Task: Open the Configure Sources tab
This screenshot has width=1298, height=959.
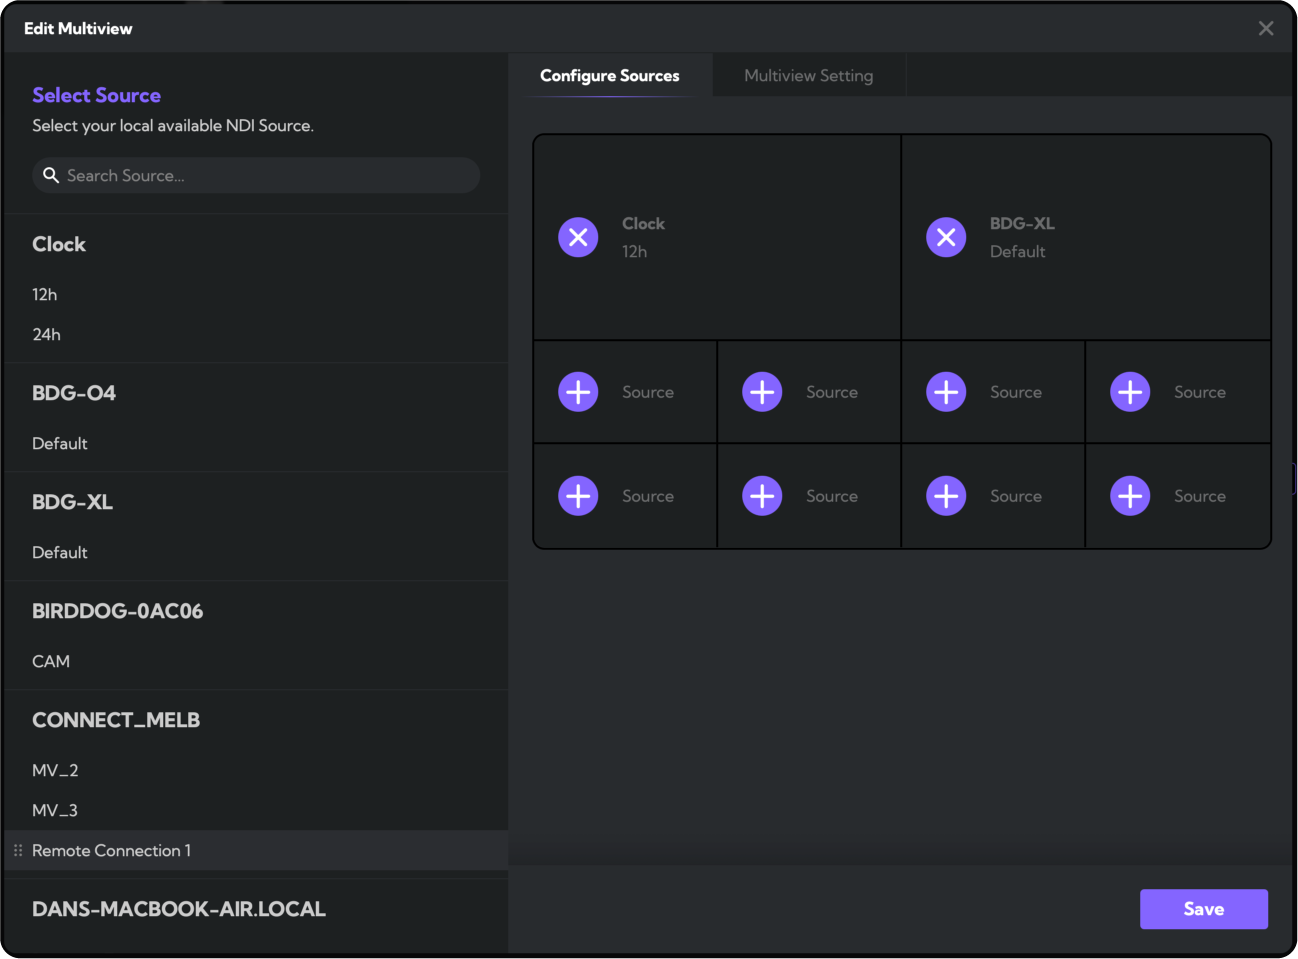Action: (x=609, y=76)
